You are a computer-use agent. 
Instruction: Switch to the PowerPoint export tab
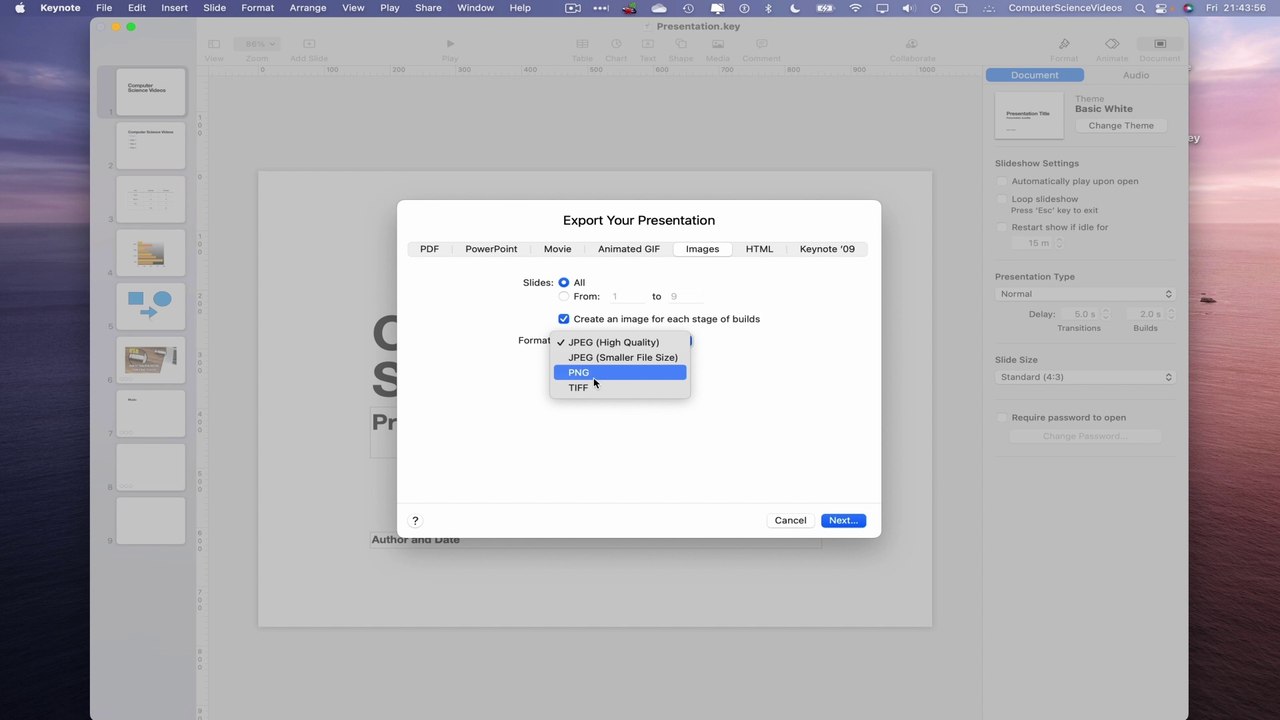click(x=491, y=249)
